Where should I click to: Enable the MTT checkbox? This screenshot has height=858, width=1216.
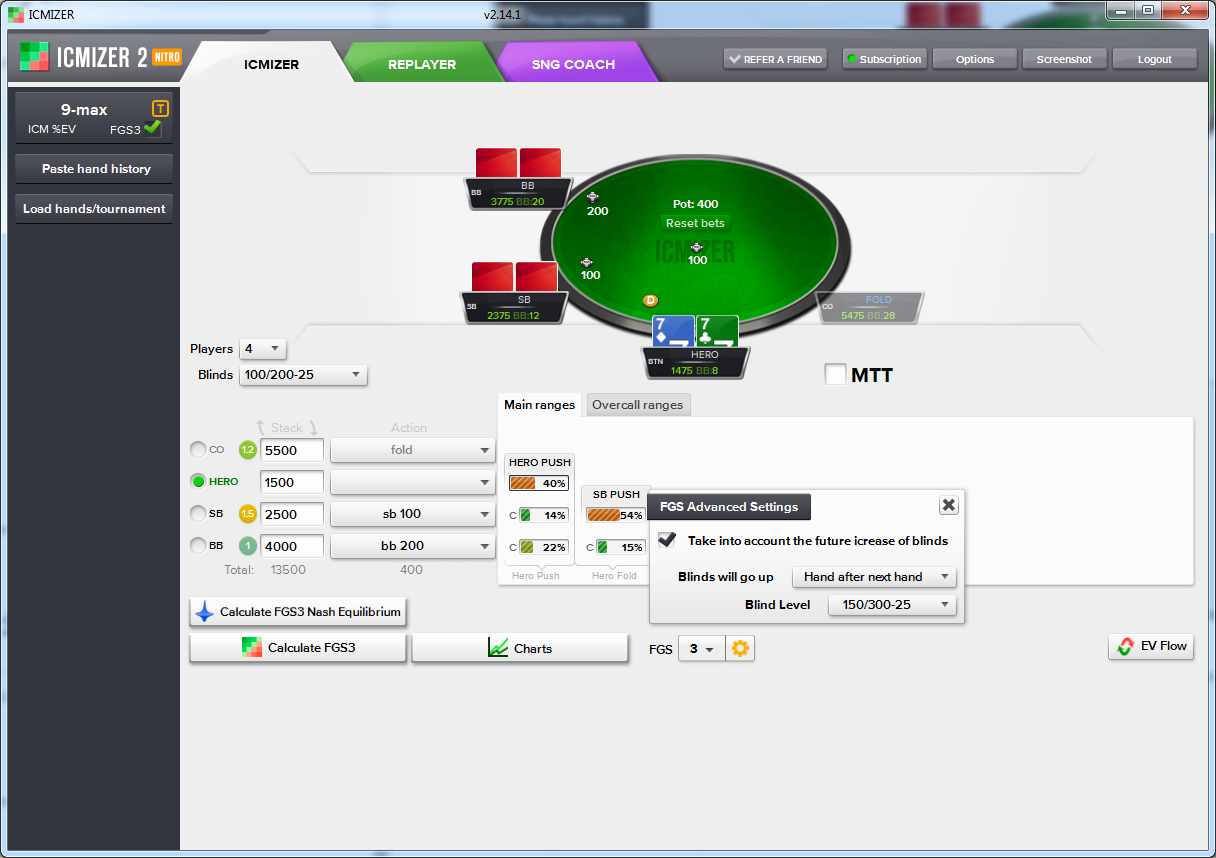835,375
